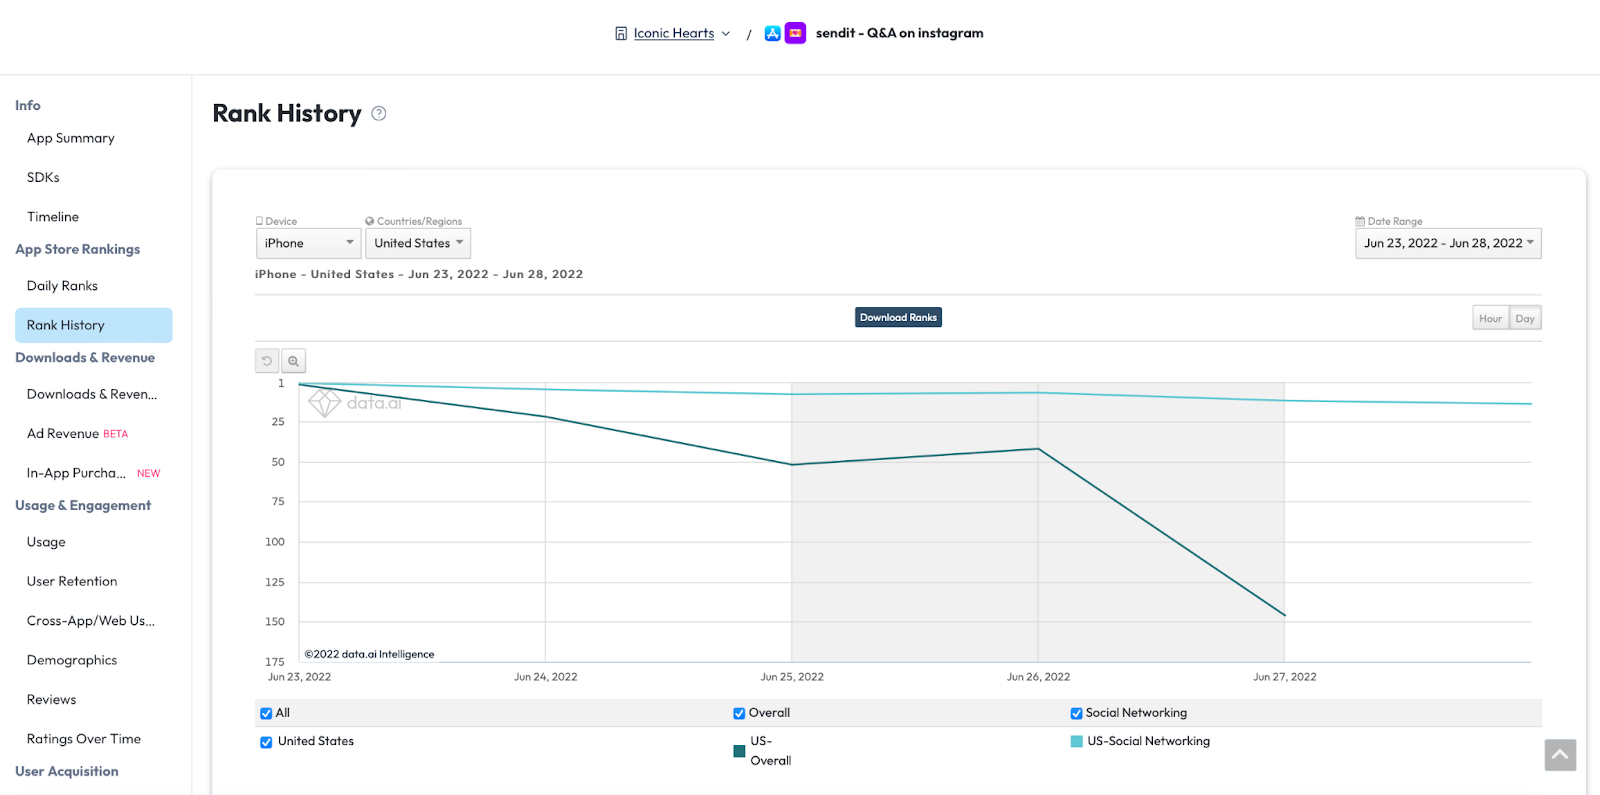The height and width of the screenshot is (795, 1600).
Task: Click the US-Social Networking legend color swatch
Action: (x=1076, y=741)
